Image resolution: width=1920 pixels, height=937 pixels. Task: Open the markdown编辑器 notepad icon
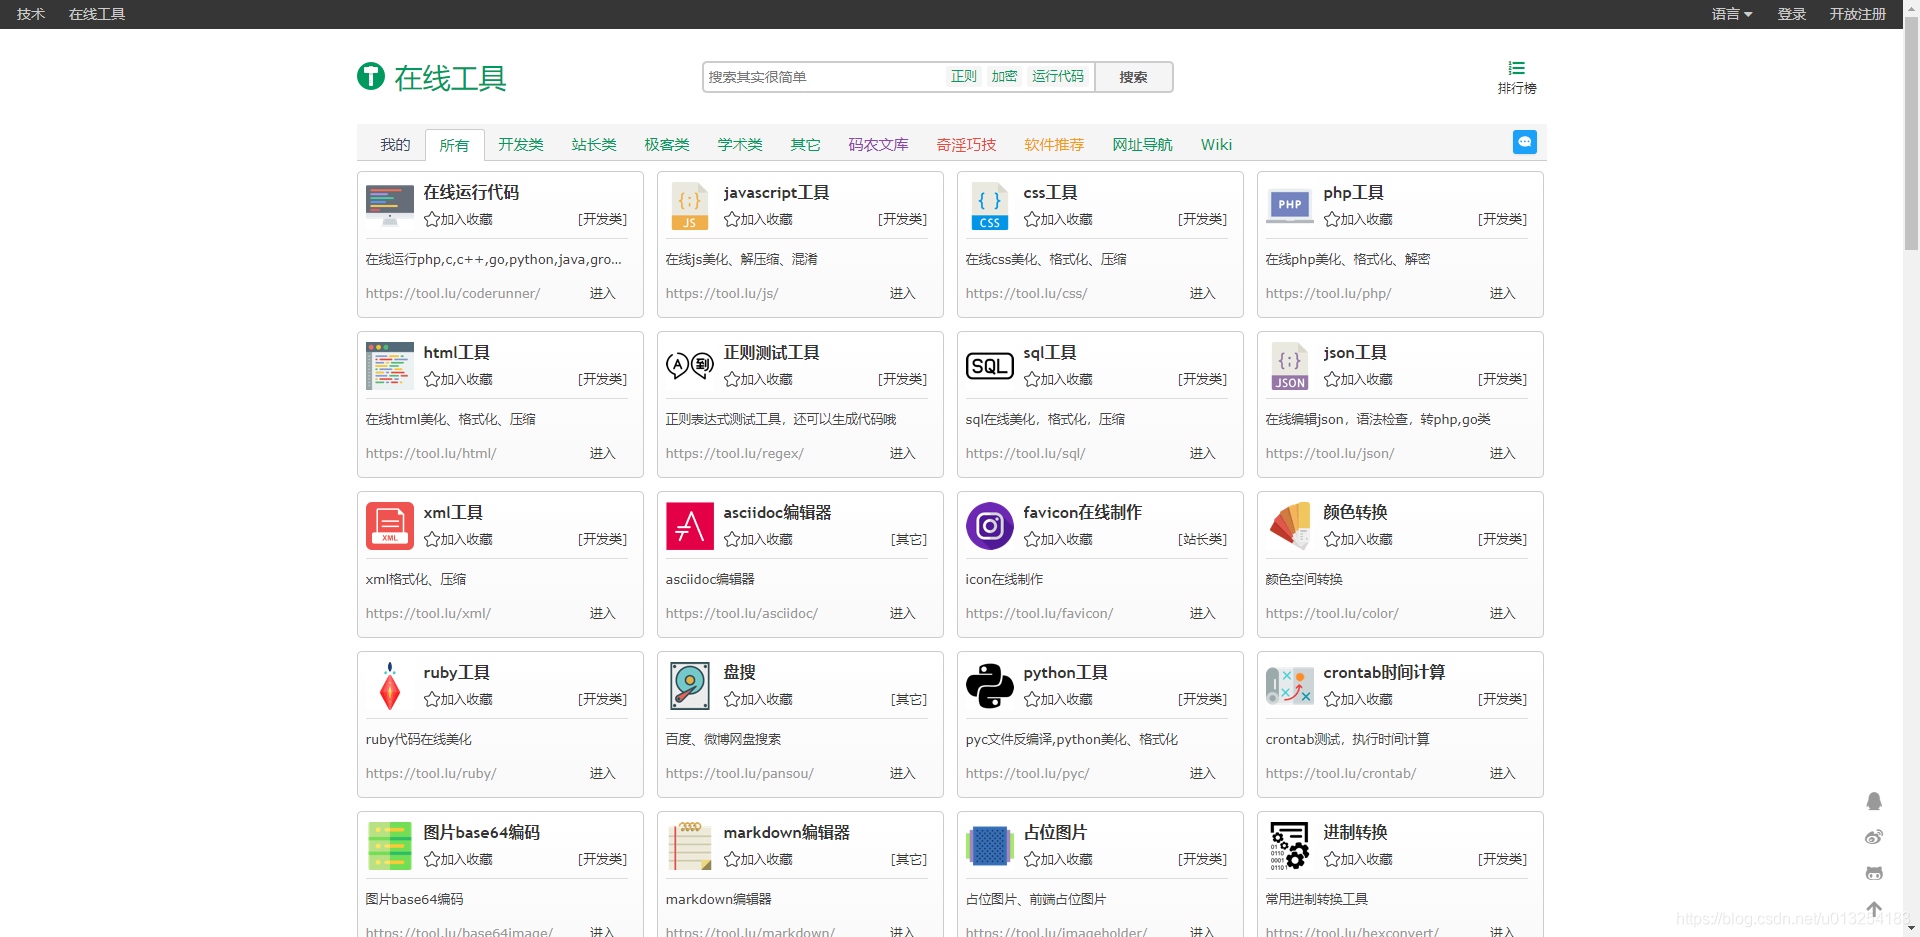coord(690,846)
